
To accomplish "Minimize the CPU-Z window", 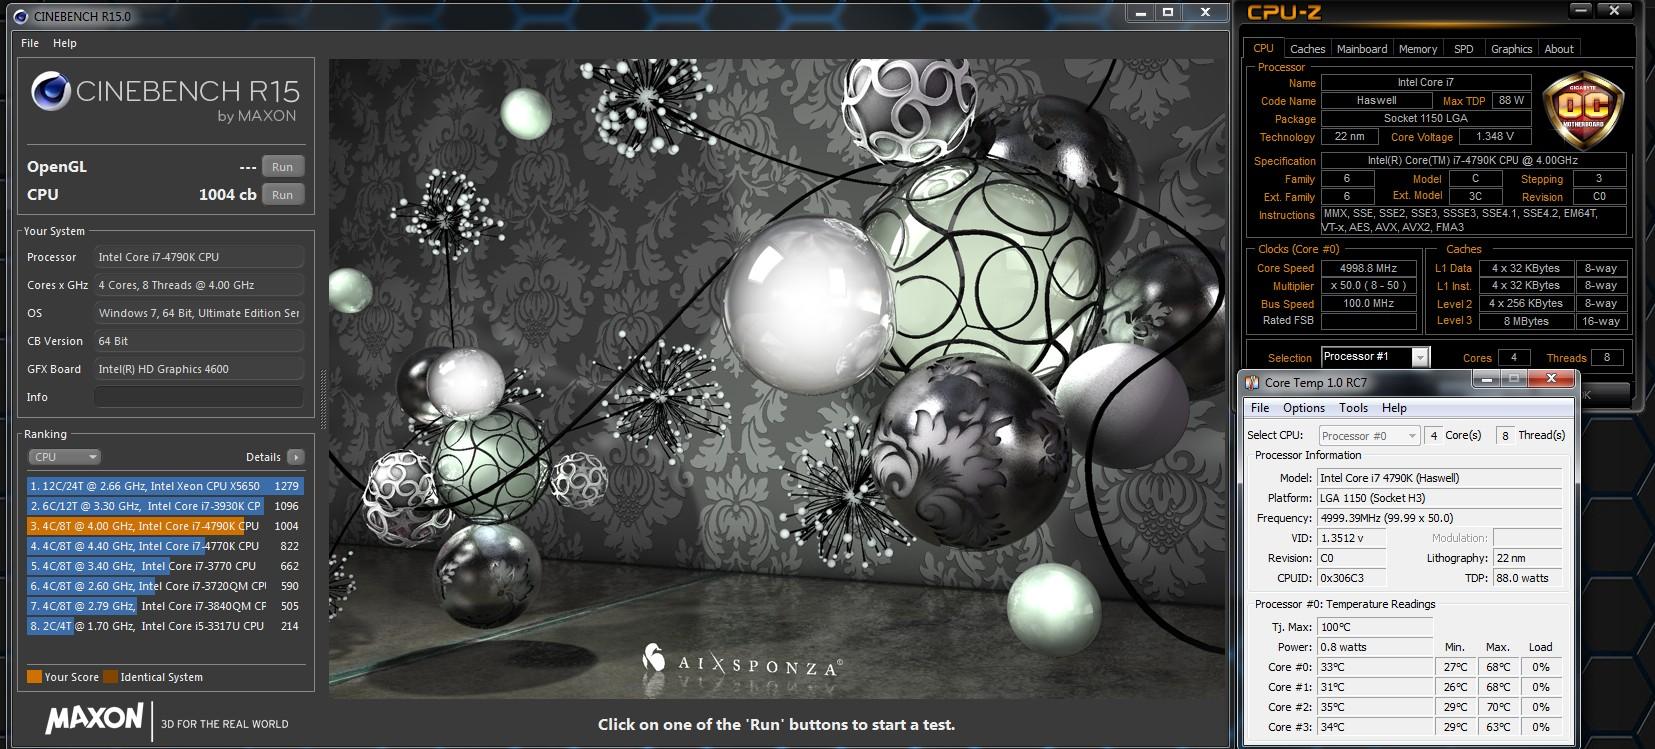I will (1579, 11).
